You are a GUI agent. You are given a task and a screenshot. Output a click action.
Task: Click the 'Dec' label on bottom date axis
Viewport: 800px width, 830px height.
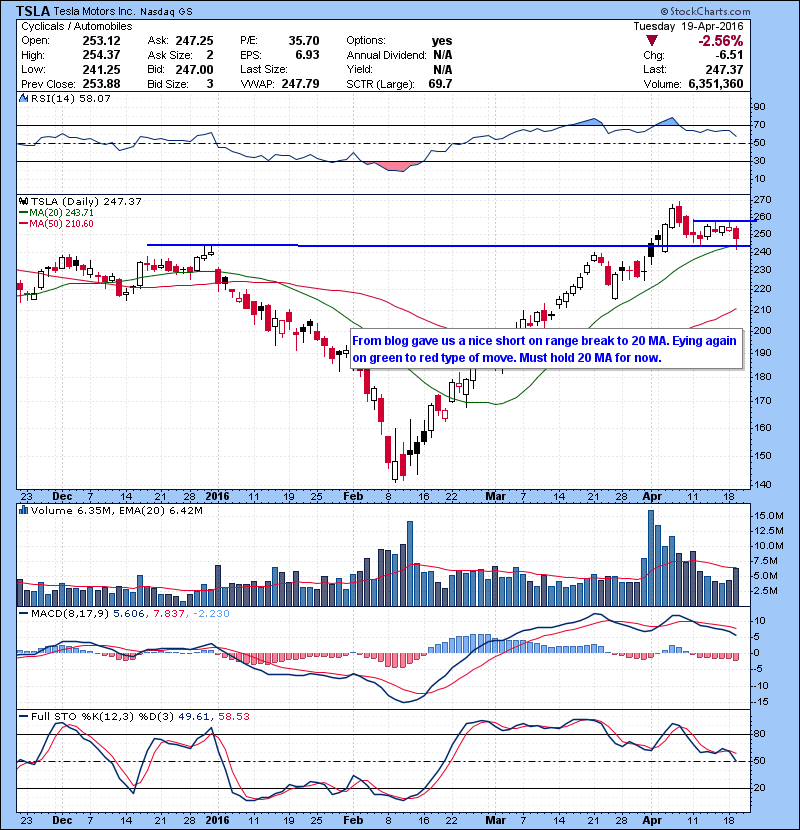coord(62,820)
